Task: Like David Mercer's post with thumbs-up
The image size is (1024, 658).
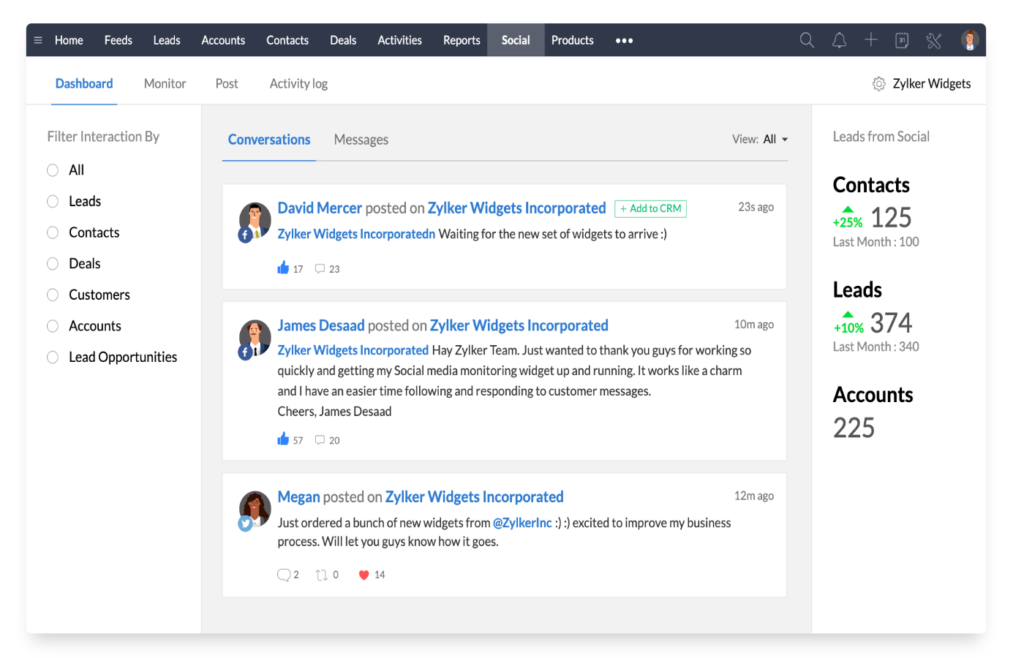Action: 284,268
